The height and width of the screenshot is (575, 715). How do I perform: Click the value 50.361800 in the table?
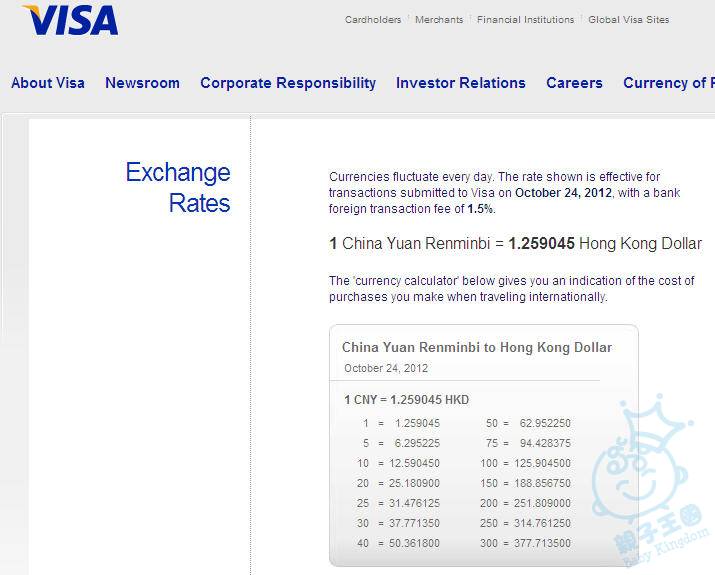414,544
